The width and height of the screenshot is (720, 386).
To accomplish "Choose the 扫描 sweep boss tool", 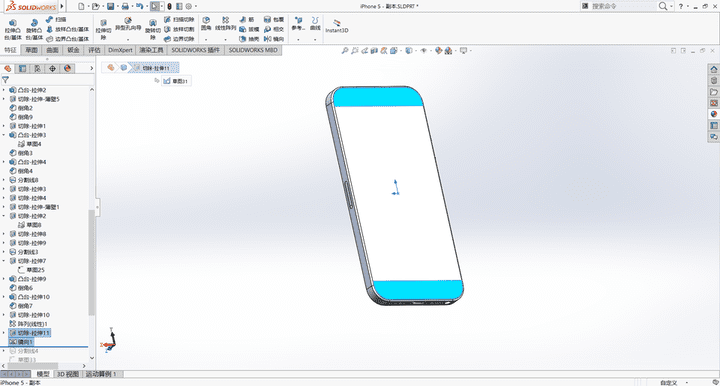I will (56, 20).
